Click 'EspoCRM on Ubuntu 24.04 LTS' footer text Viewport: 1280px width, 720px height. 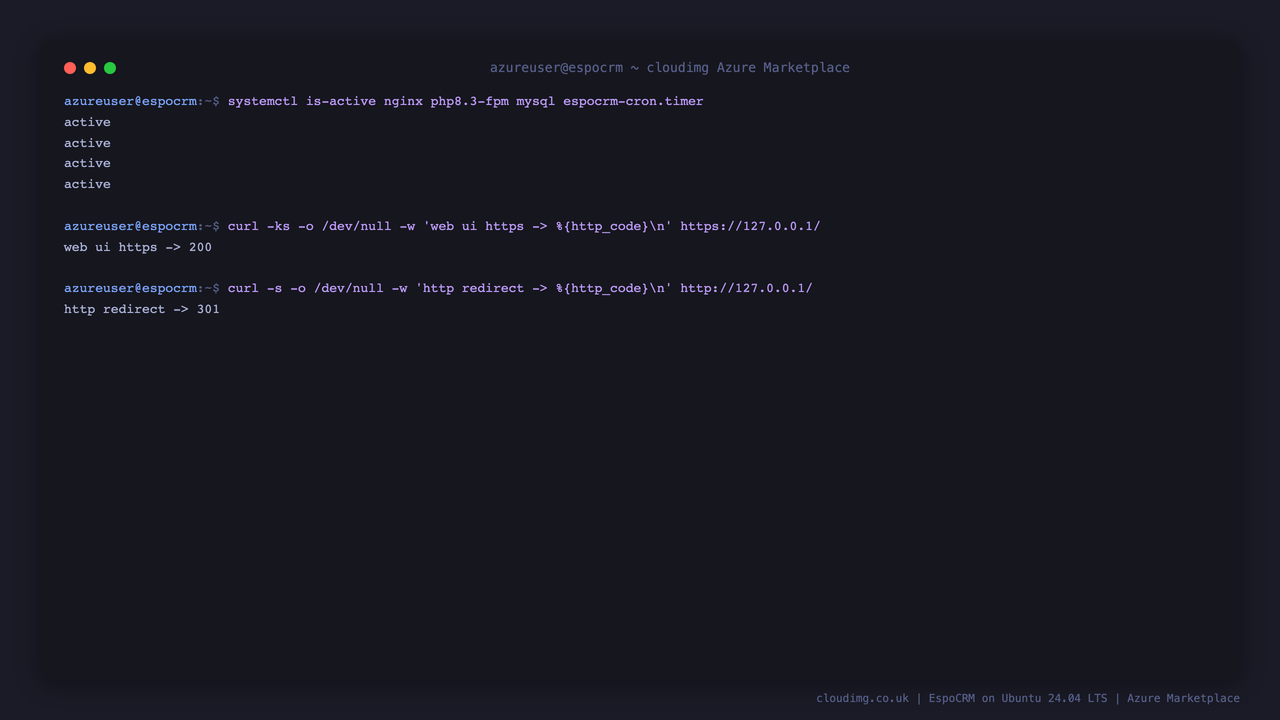click(1018, 698)
